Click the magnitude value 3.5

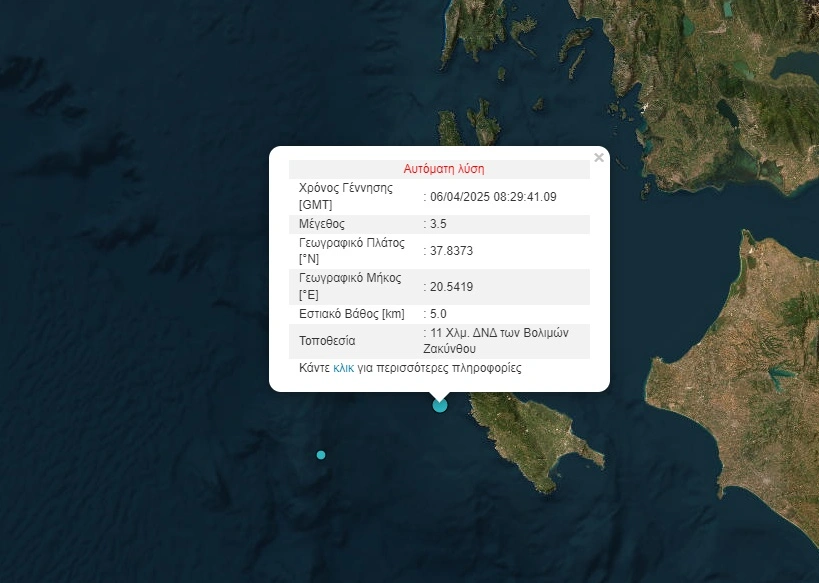pos(438,224)
